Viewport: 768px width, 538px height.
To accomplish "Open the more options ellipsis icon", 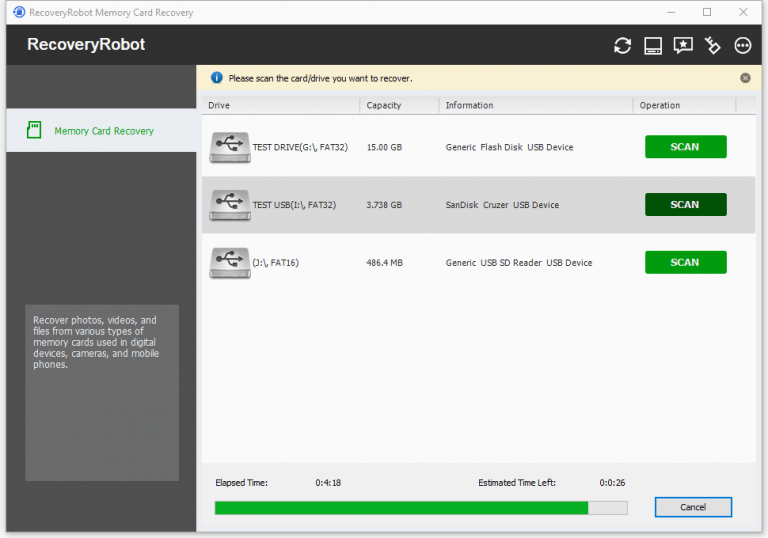I will pyautogui.click(x=743, y=46).
